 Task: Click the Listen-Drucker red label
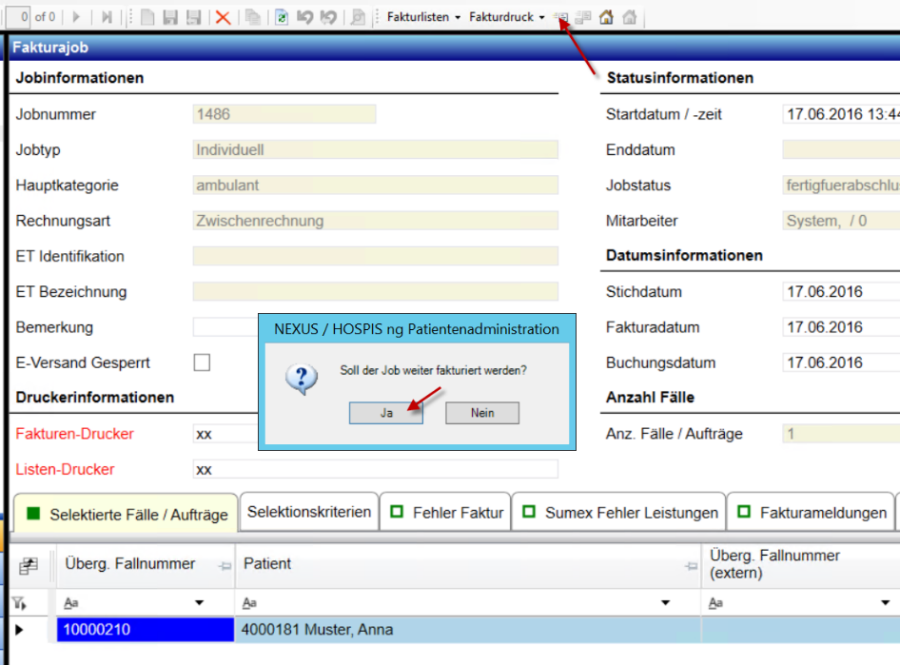[x=65, y=469]
